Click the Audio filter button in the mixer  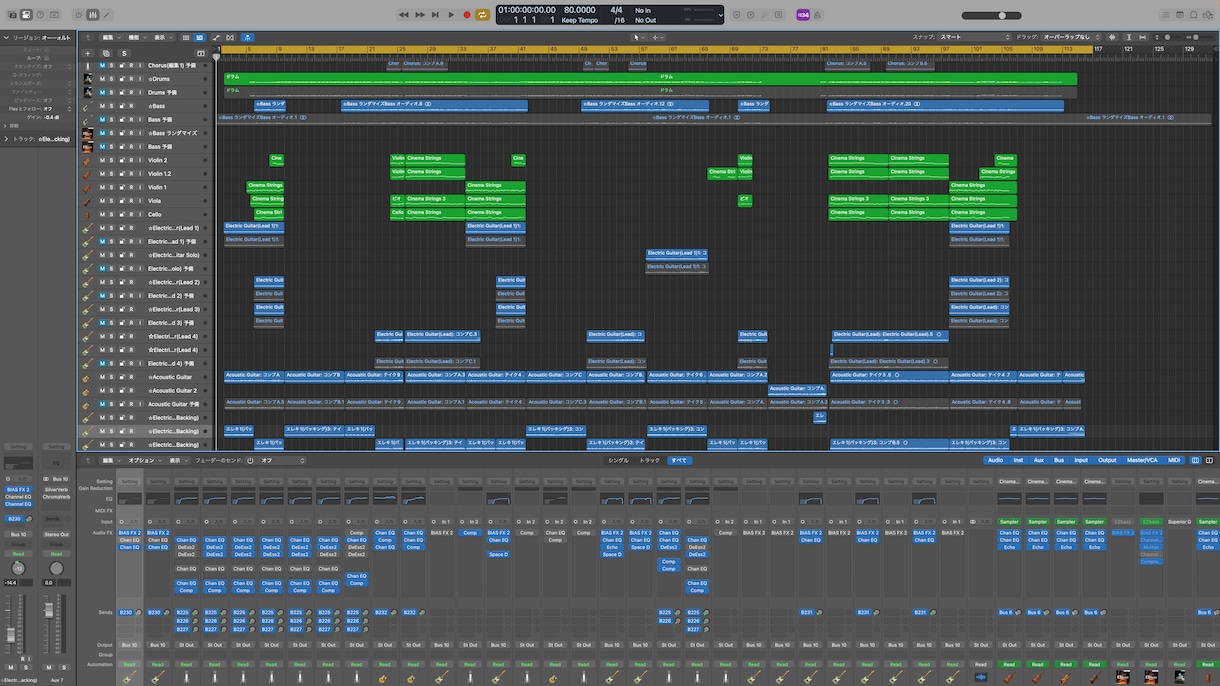(995, 461)
